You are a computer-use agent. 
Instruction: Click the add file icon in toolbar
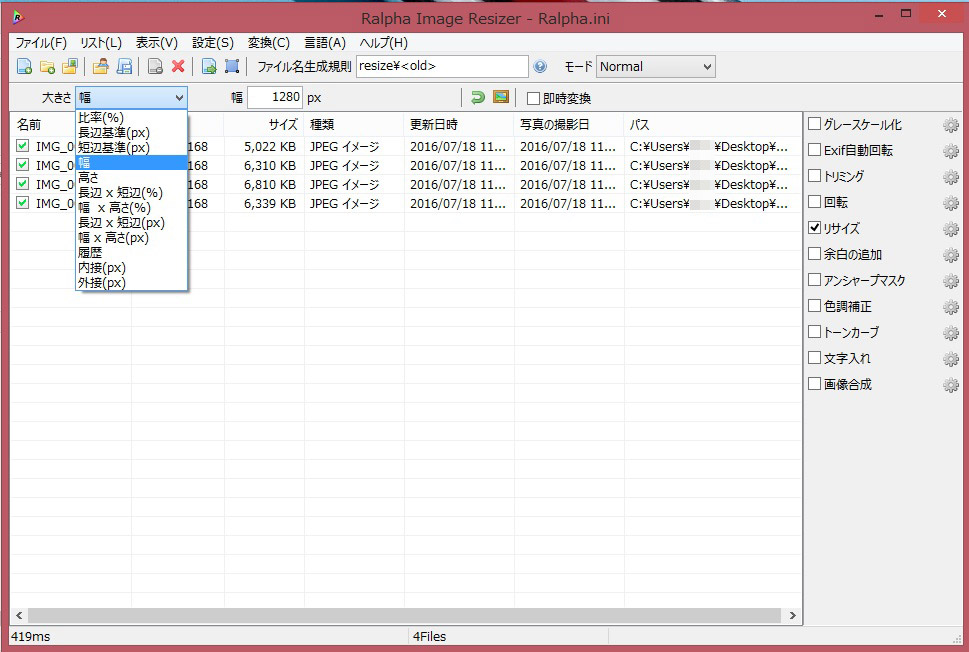(24, 67)
